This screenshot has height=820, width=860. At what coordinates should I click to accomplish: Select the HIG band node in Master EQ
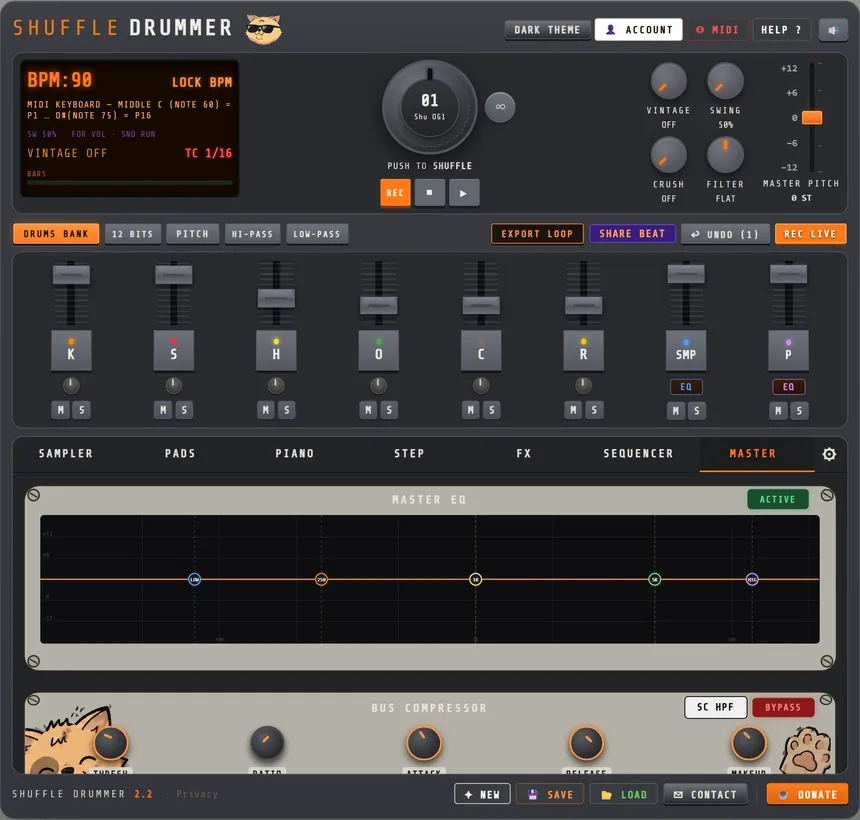click(x=752, y=579)
